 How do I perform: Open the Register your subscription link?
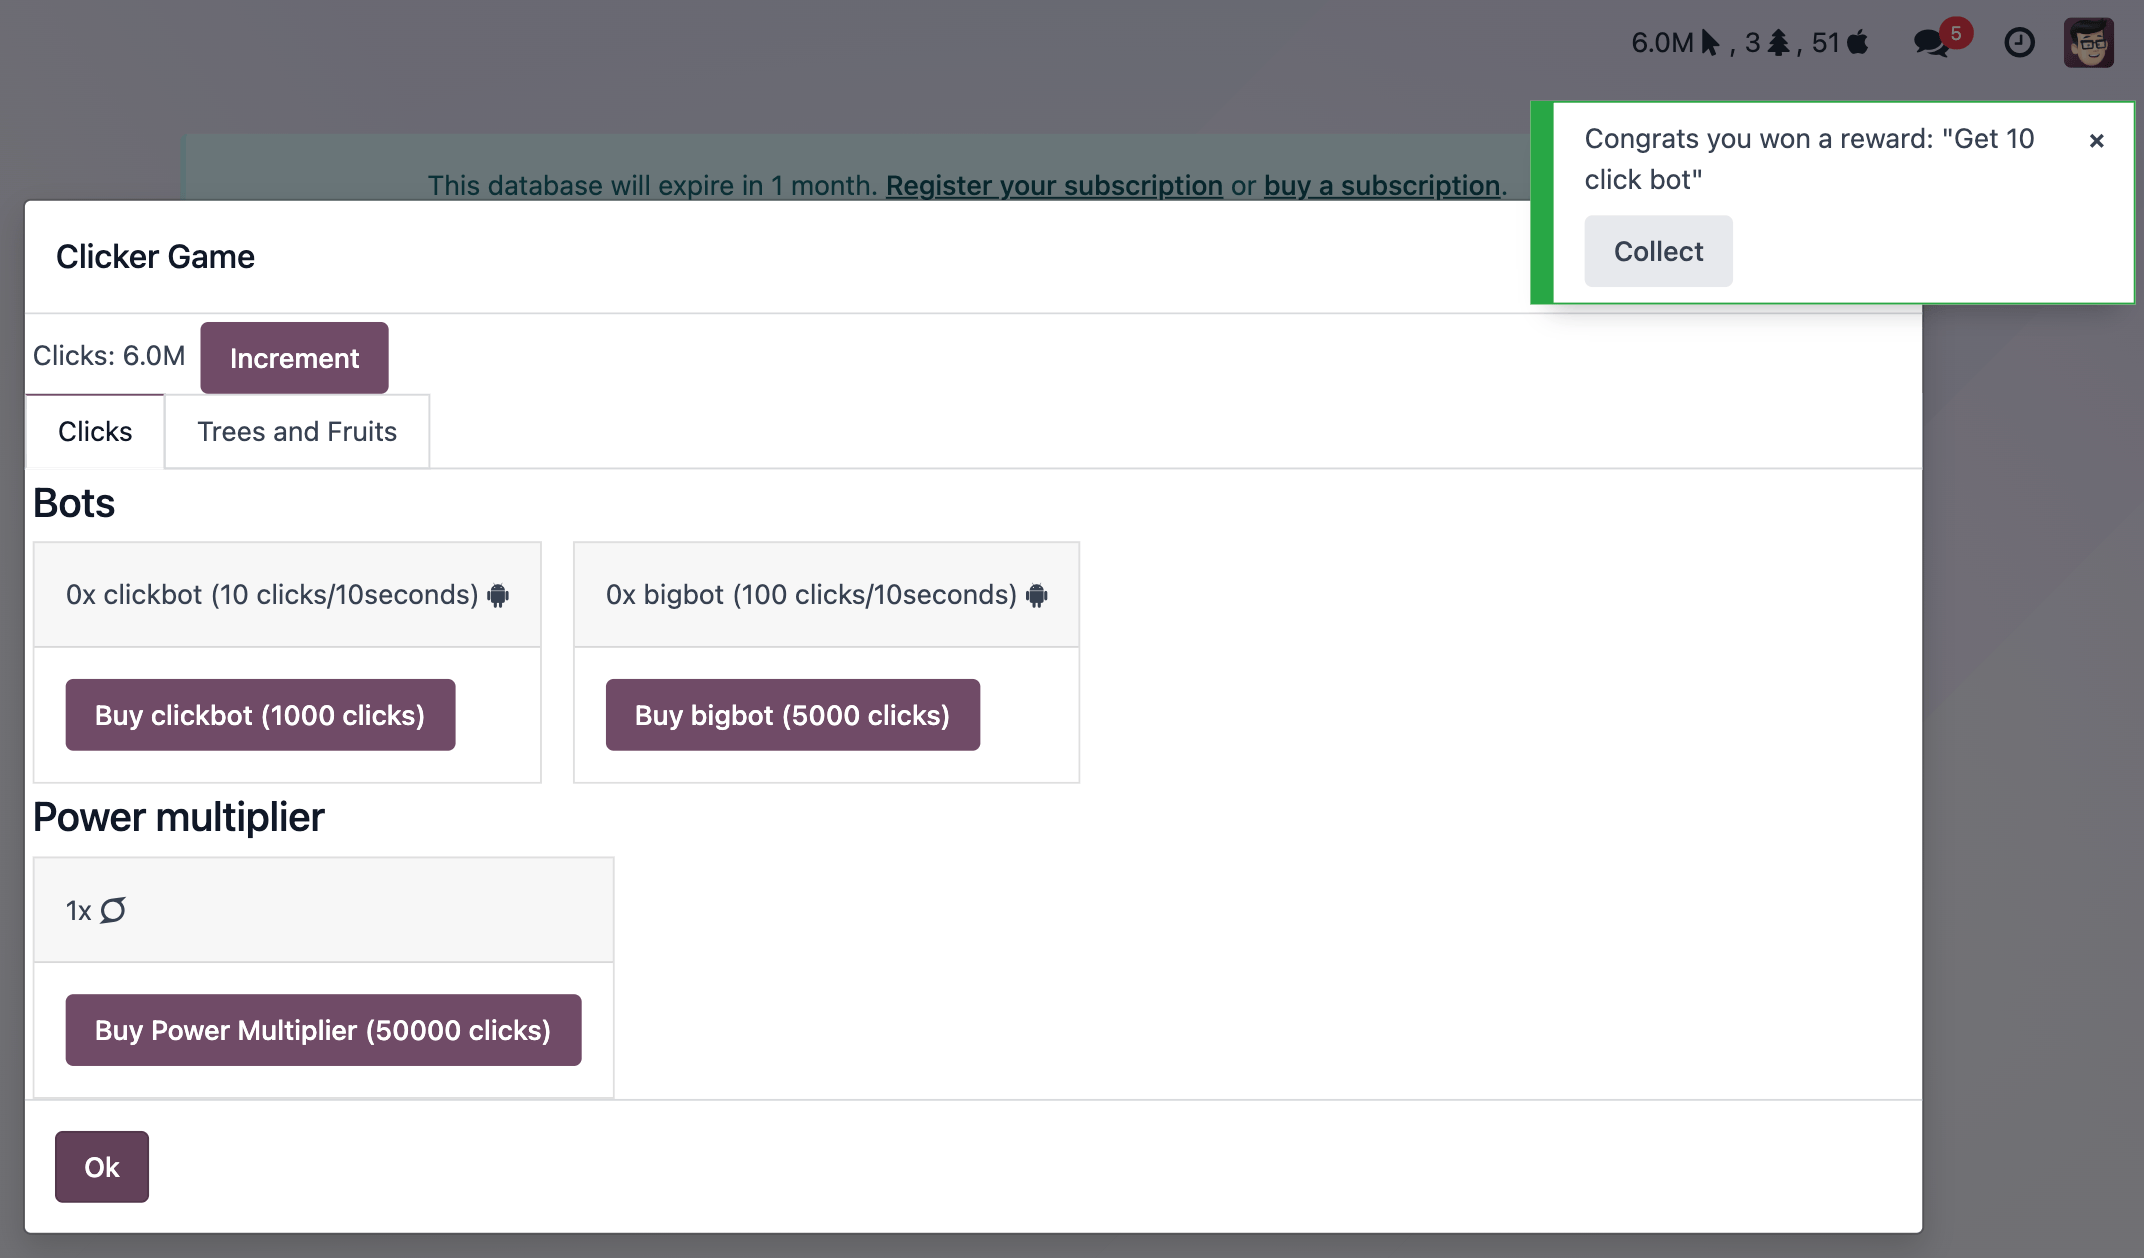[1054, 185]
